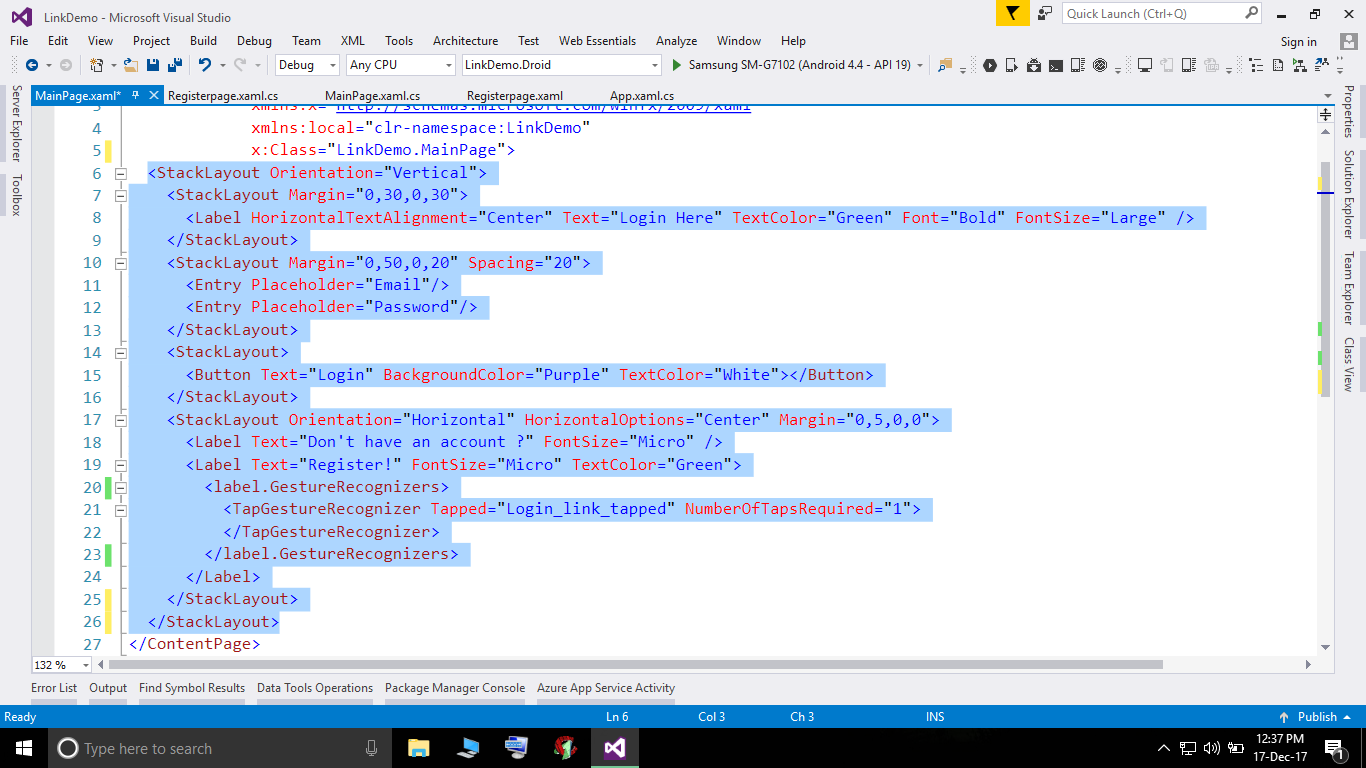Click the Visual Studio taskbar icon
The width and height of the screenshot is (1366, 768).
point(614,747)
